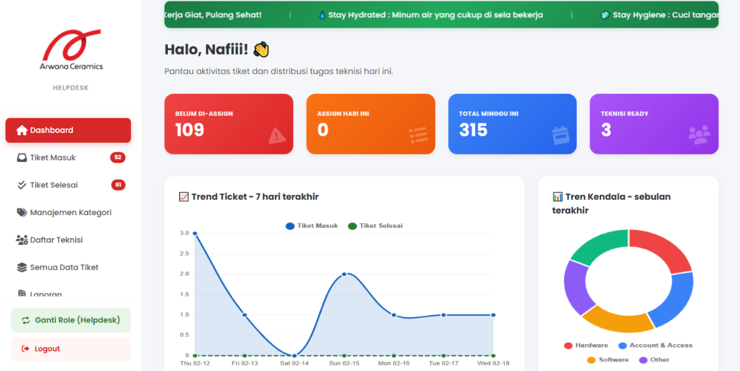Open the Daftar Teknisi menu
The width and height of the screenshot is (740, 371).
click(68, 240)
